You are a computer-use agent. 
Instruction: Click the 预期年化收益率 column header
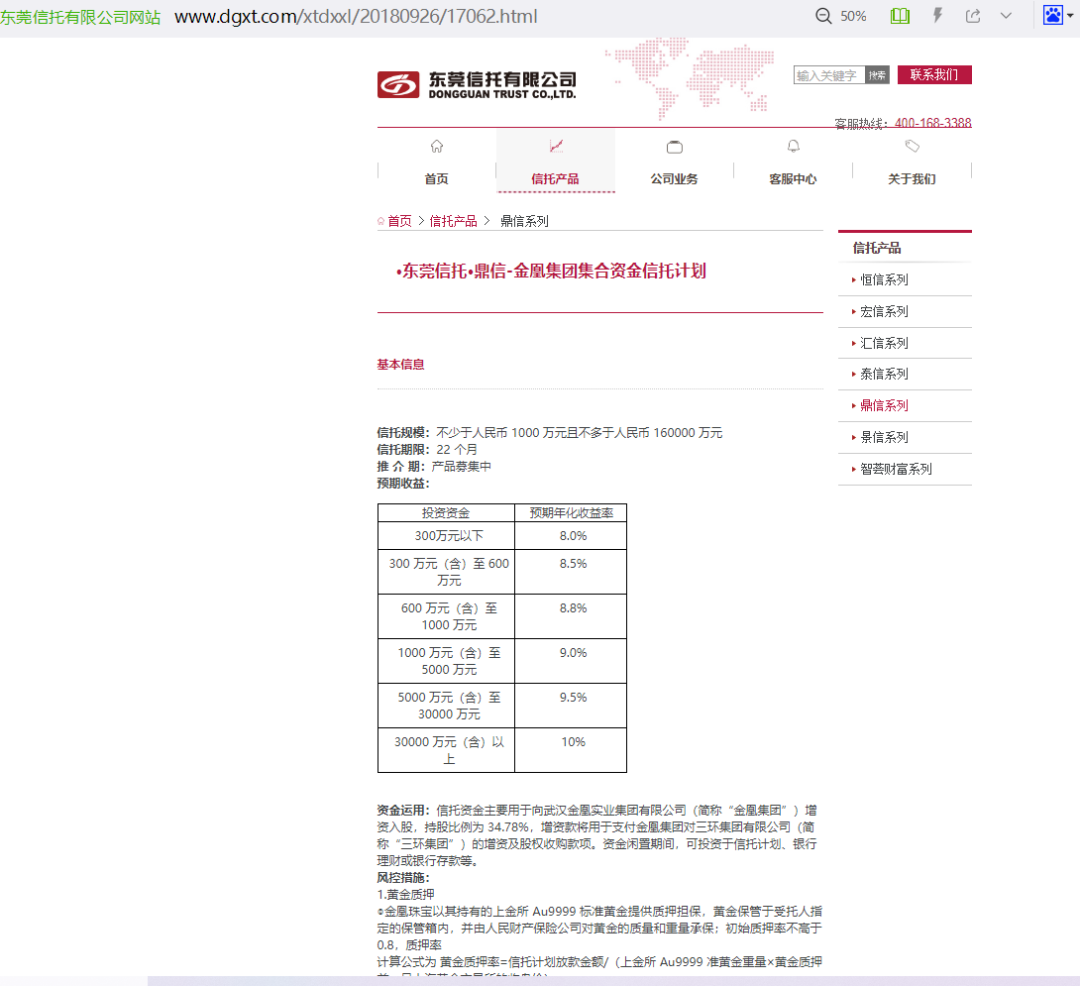pos(571,513)
